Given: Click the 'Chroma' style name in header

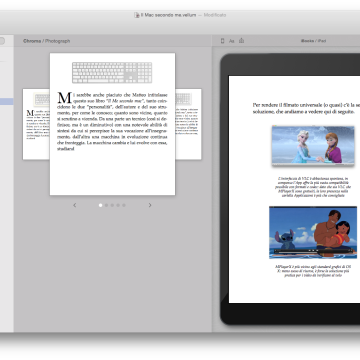Looking at the screenshot, I should click(32, 41).
